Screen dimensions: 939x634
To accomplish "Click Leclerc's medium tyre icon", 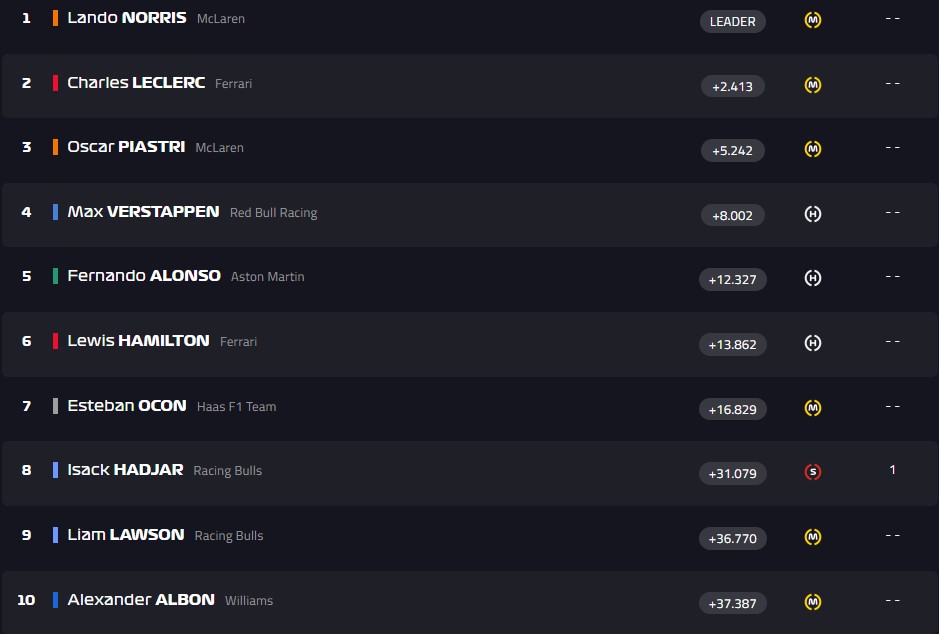I will tap(813, 85).
